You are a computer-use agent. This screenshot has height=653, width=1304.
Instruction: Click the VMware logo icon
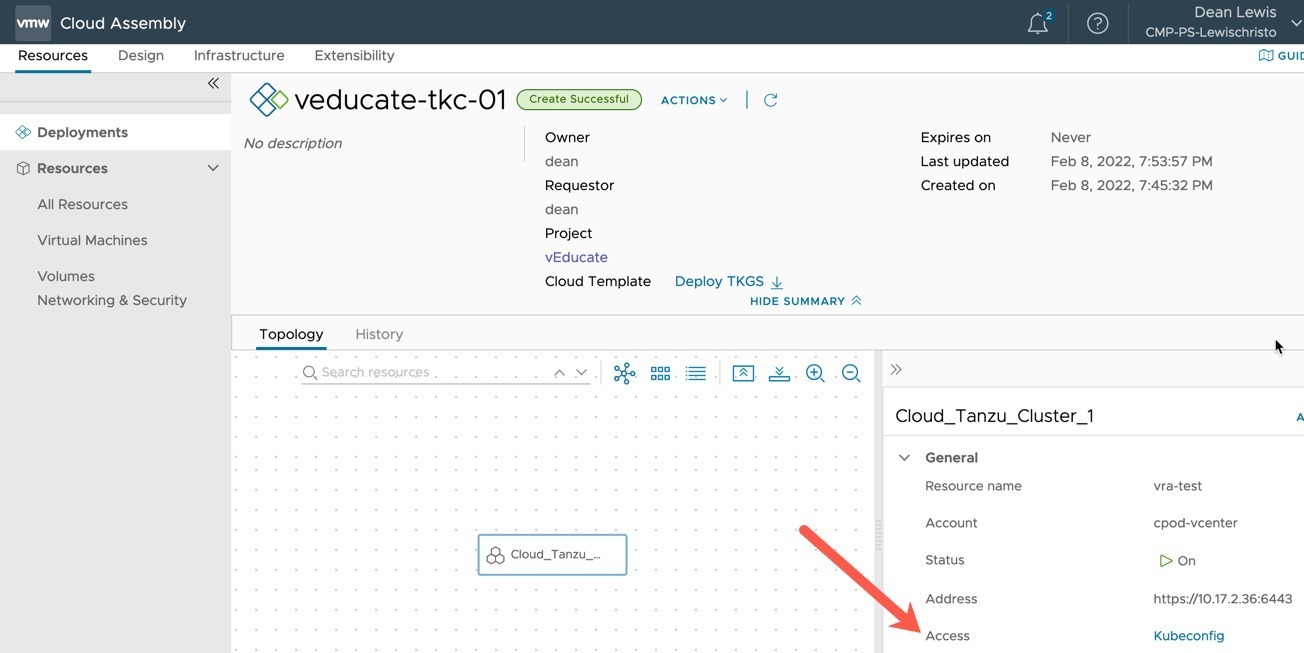(x=32, y=22)
